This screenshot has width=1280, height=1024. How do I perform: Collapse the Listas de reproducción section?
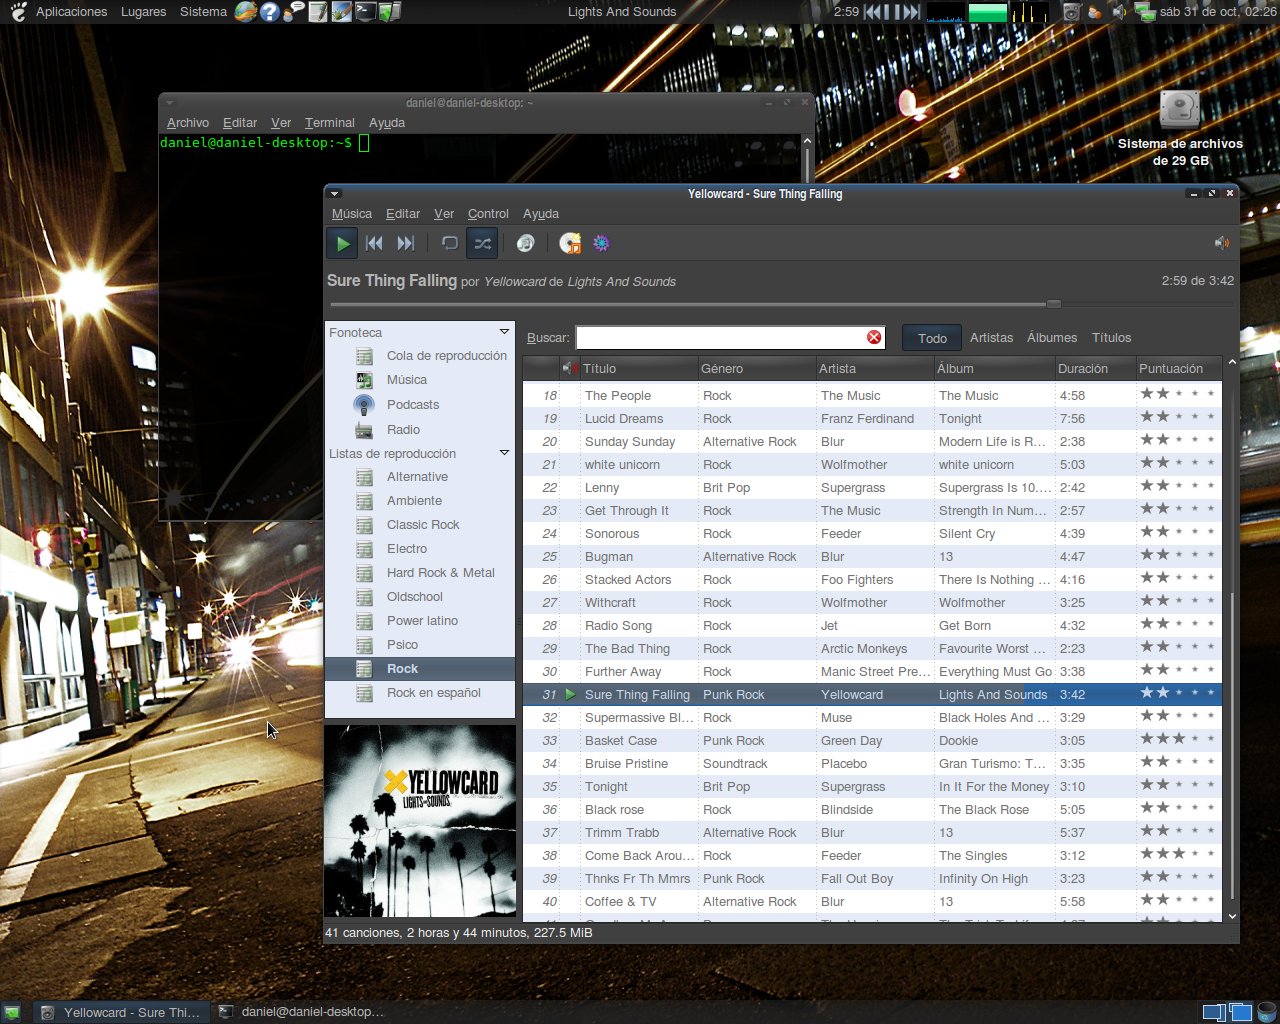(x=504, y=453)
